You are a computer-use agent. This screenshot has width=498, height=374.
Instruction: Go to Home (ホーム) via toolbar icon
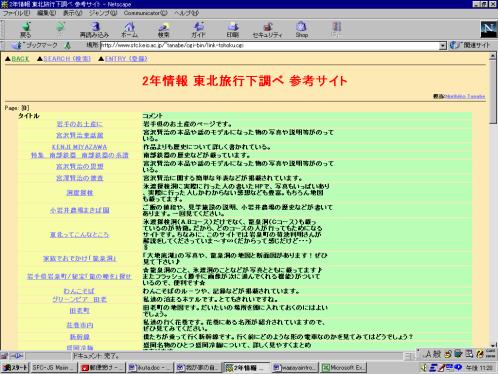(129, 29)
